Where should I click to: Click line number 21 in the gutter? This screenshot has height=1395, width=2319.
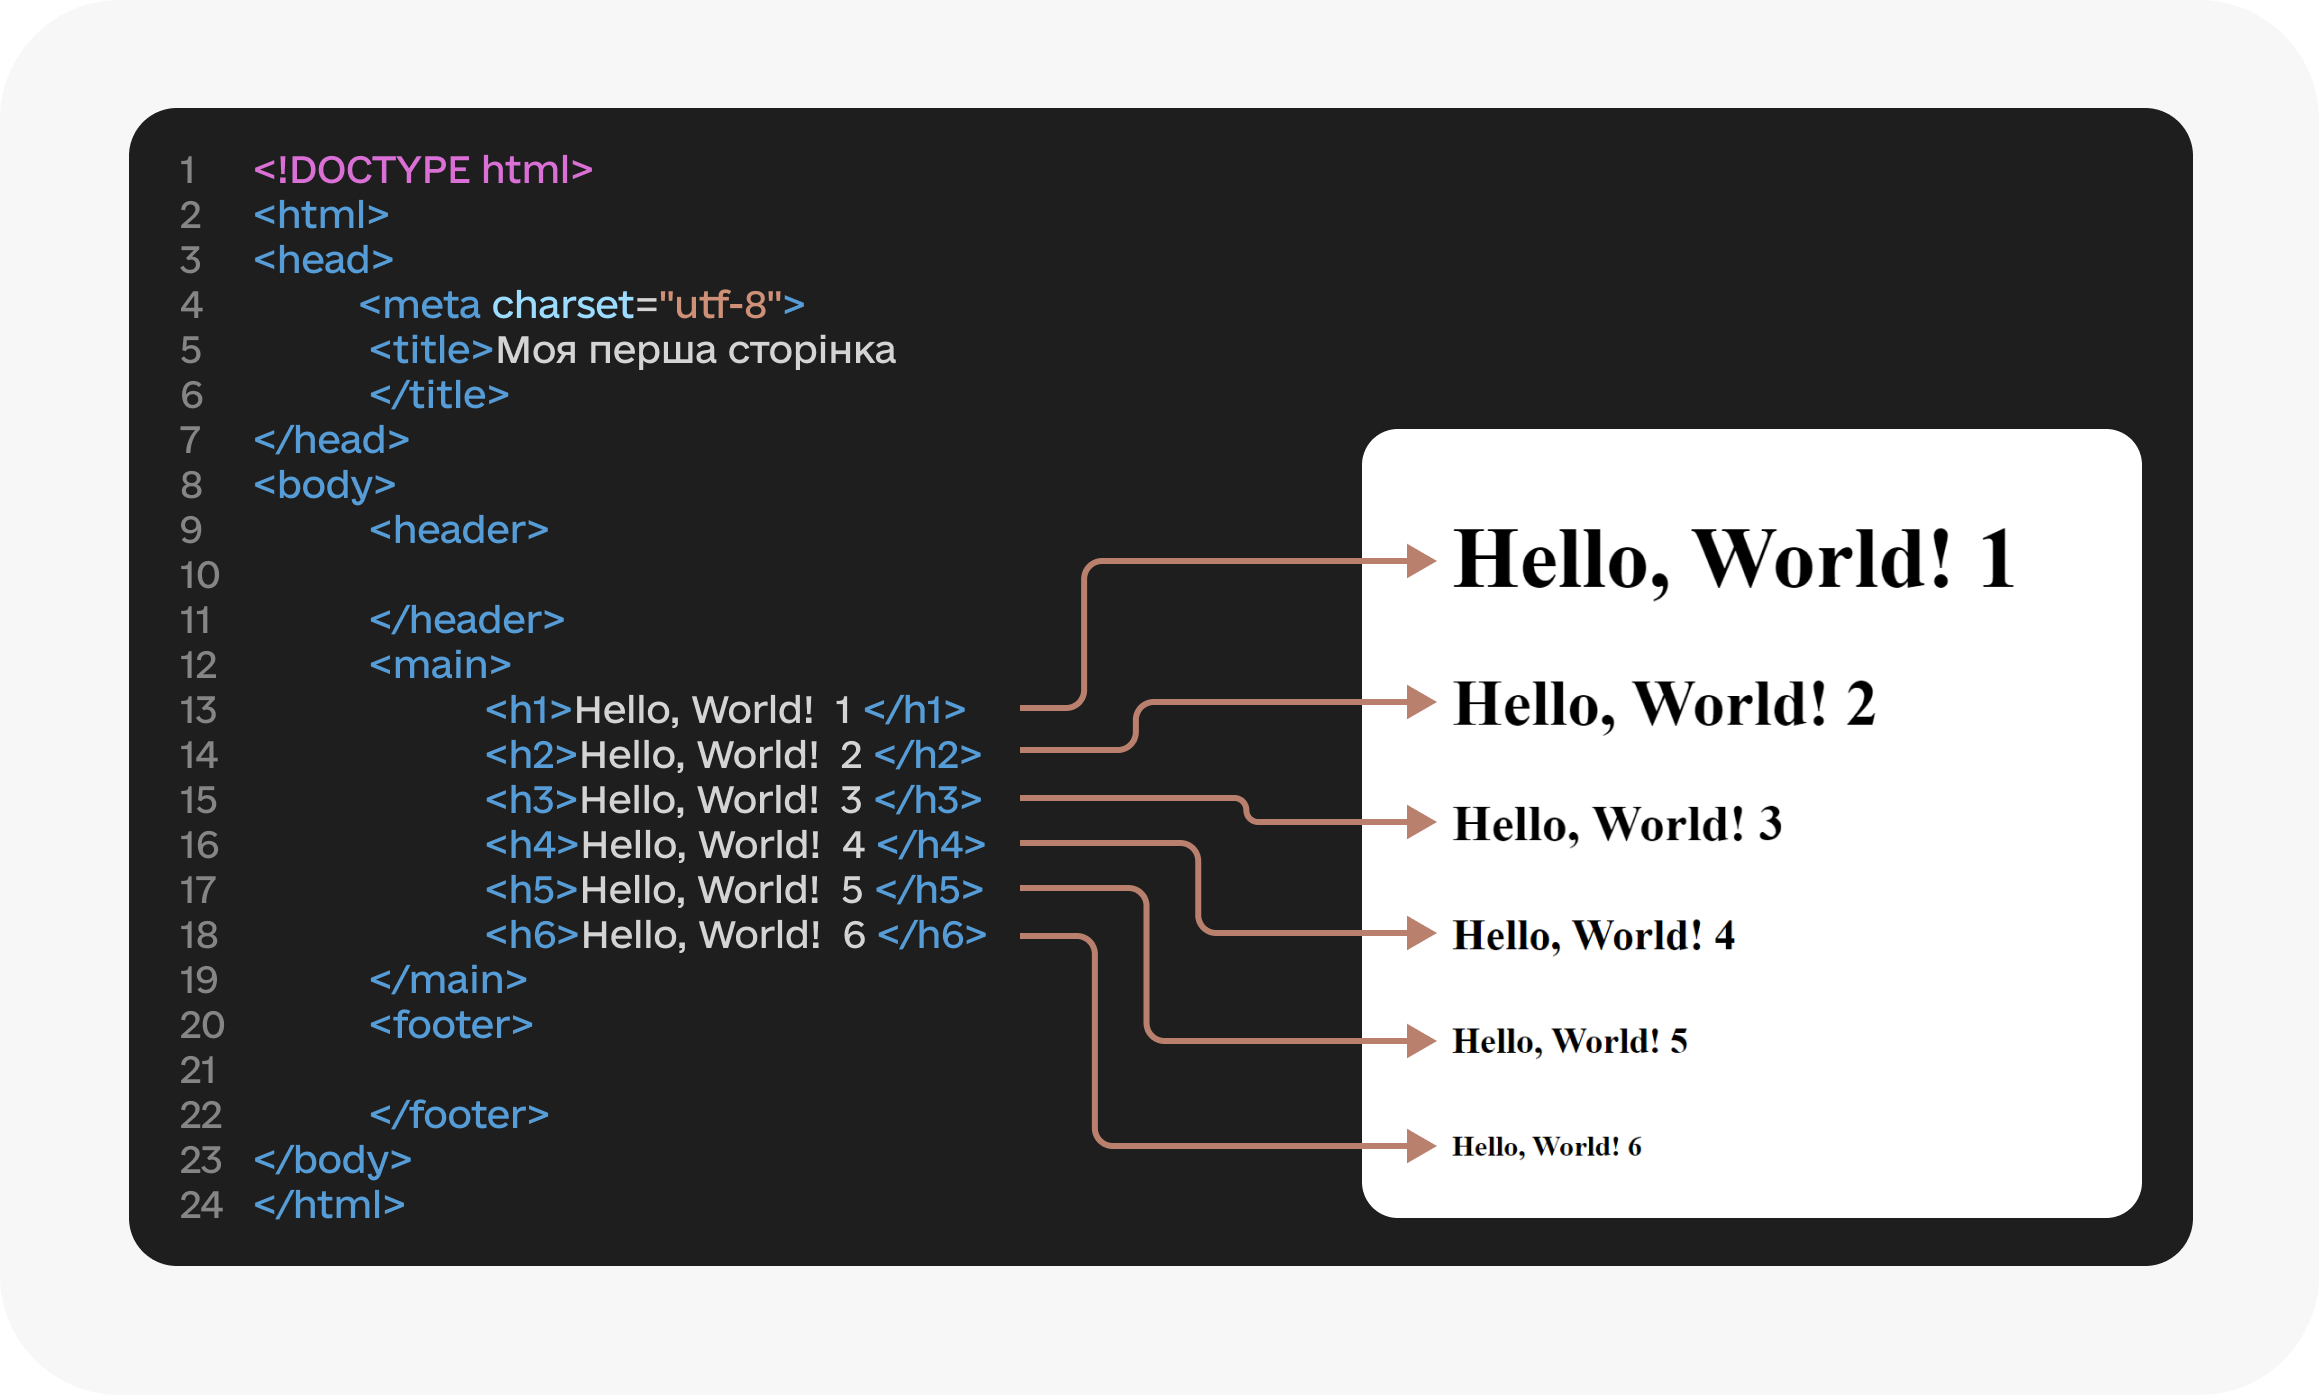[198, 1070]
